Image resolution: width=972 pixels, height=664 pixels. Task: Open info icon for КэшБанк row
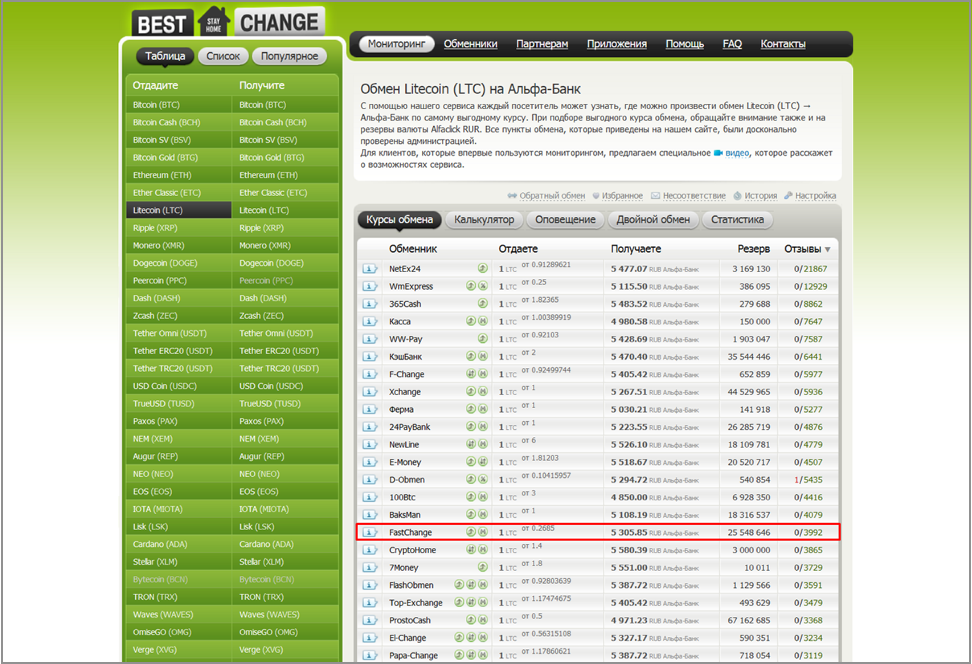click(x=369, y=356)
